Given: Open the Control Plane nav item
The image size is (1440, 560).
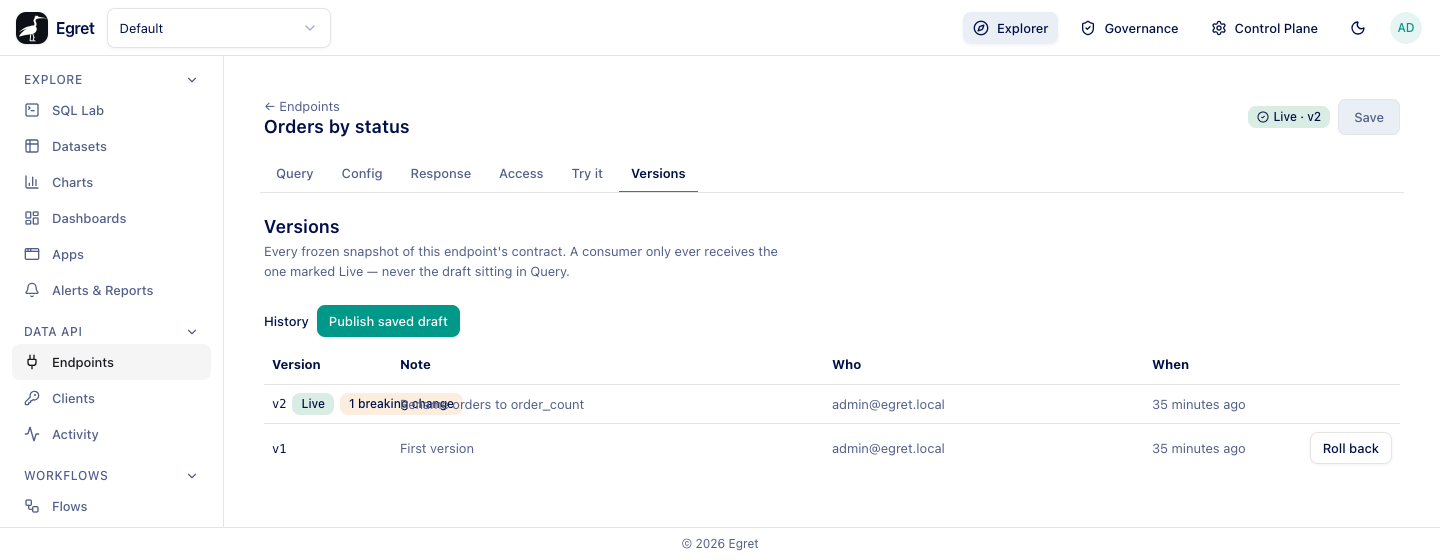Looking at the screenshot, I should (x=1264, y=28).
